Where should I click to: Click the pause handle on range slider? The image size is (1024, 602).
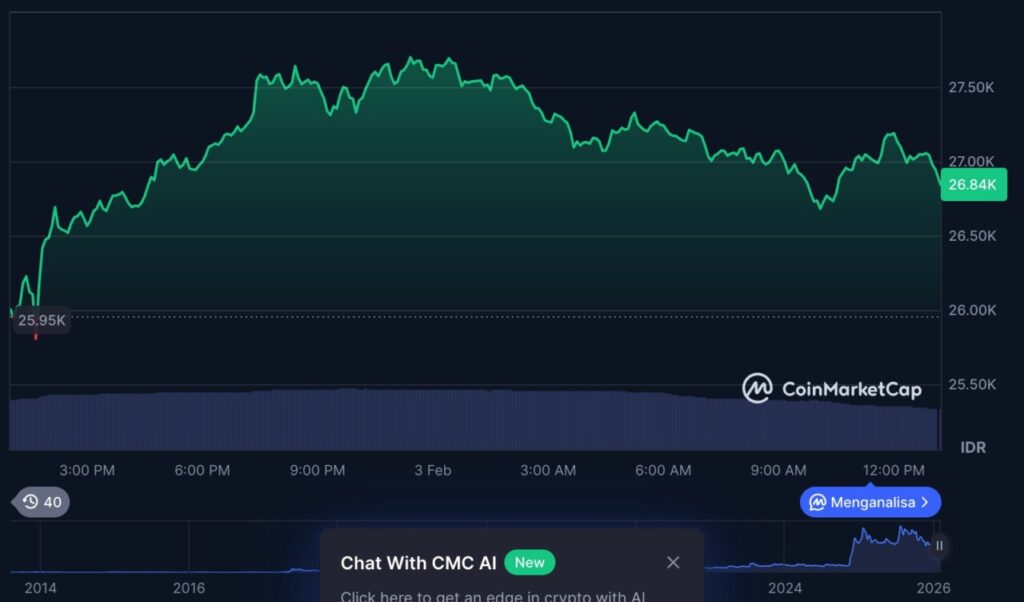(x=939, y=546)
